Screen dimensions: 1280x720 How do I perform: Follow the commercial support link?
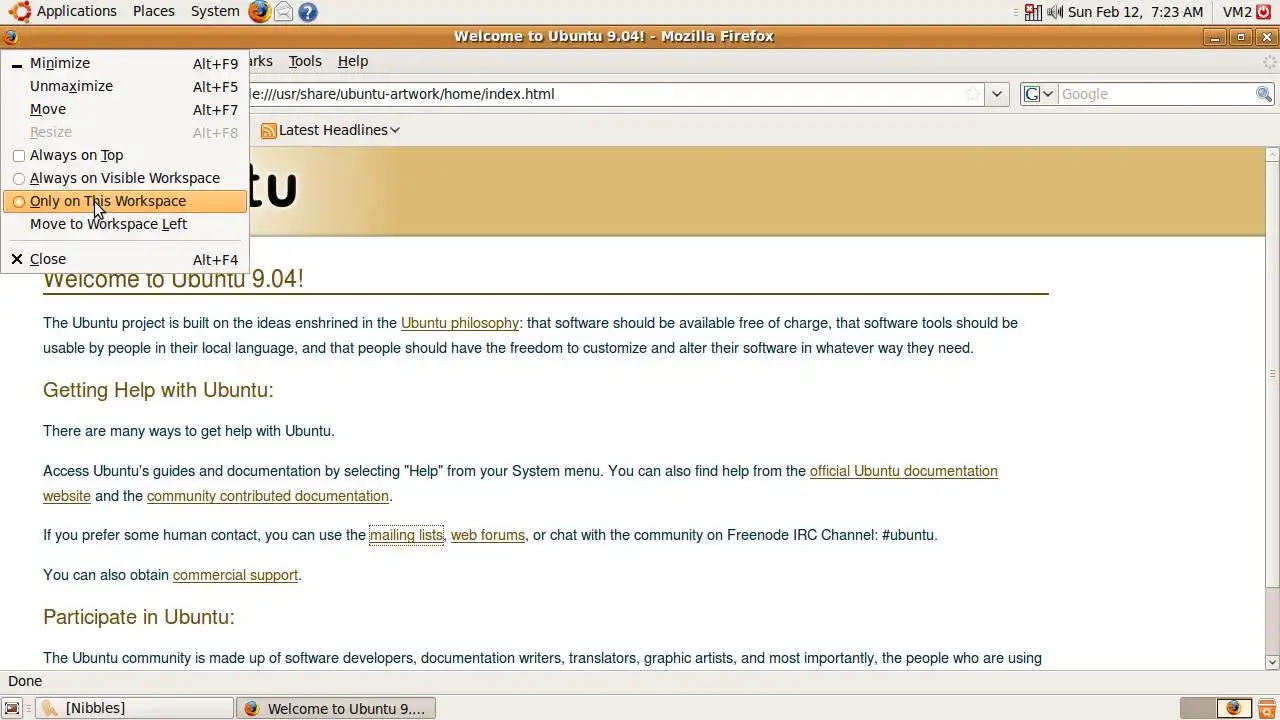point(235,575)
